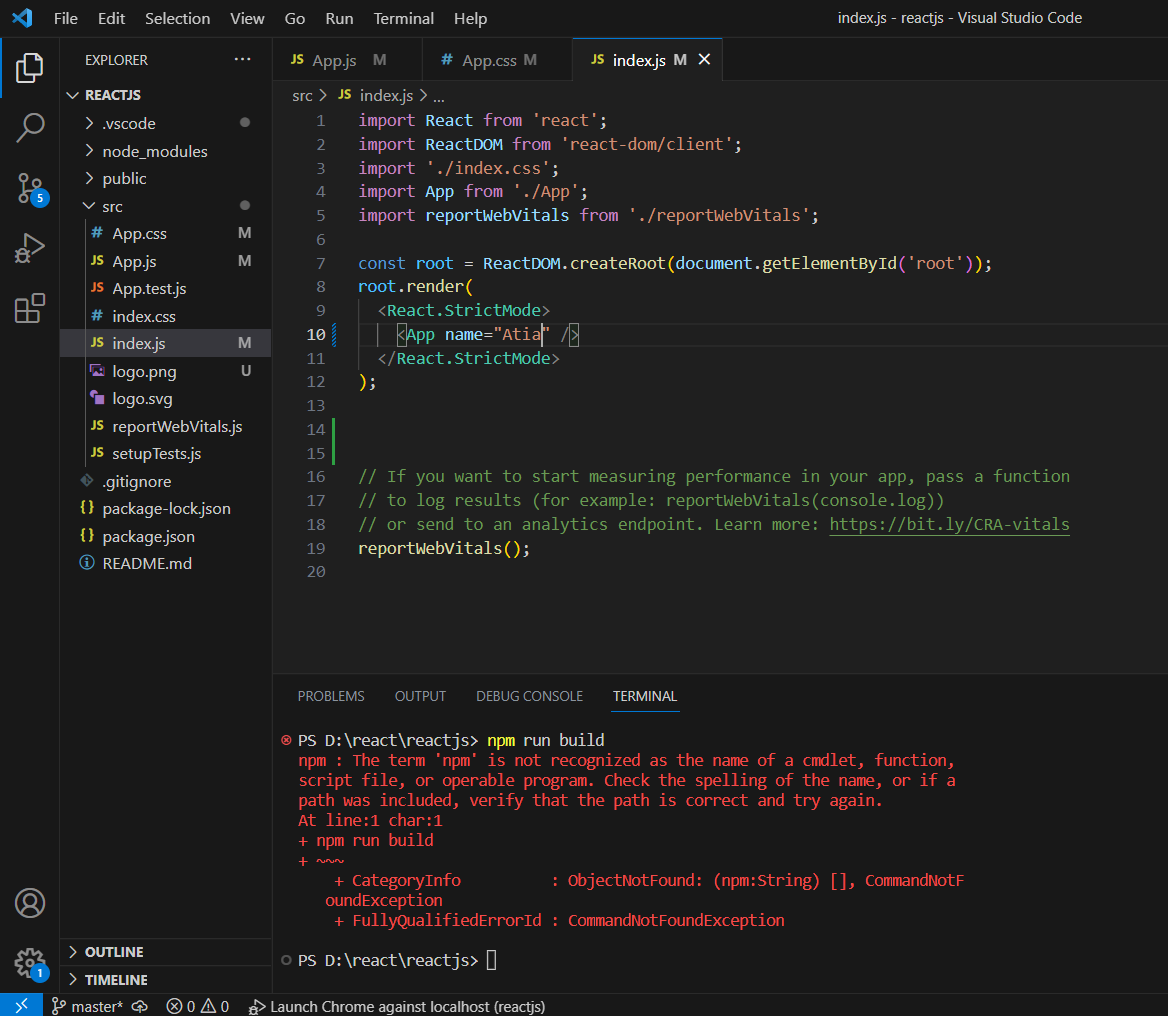Launch Chrome against localhost from status bar
Screen dimensions: 1168x1016
click(x=397, y=1006)
